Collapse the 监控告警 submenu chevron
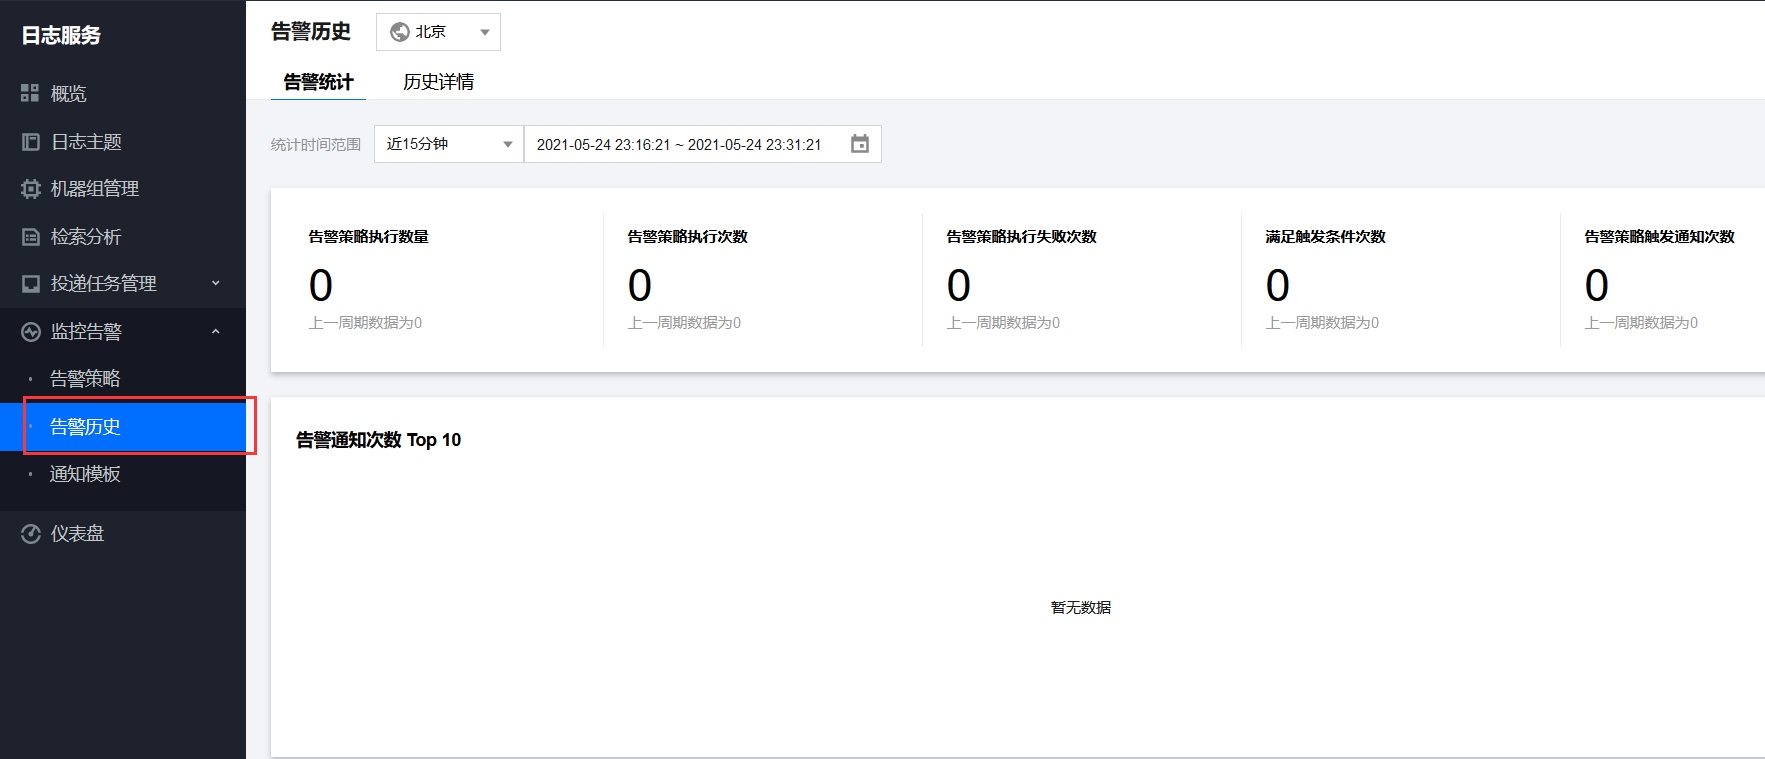This screenshot has width=1765, height=759. point(215,332)
